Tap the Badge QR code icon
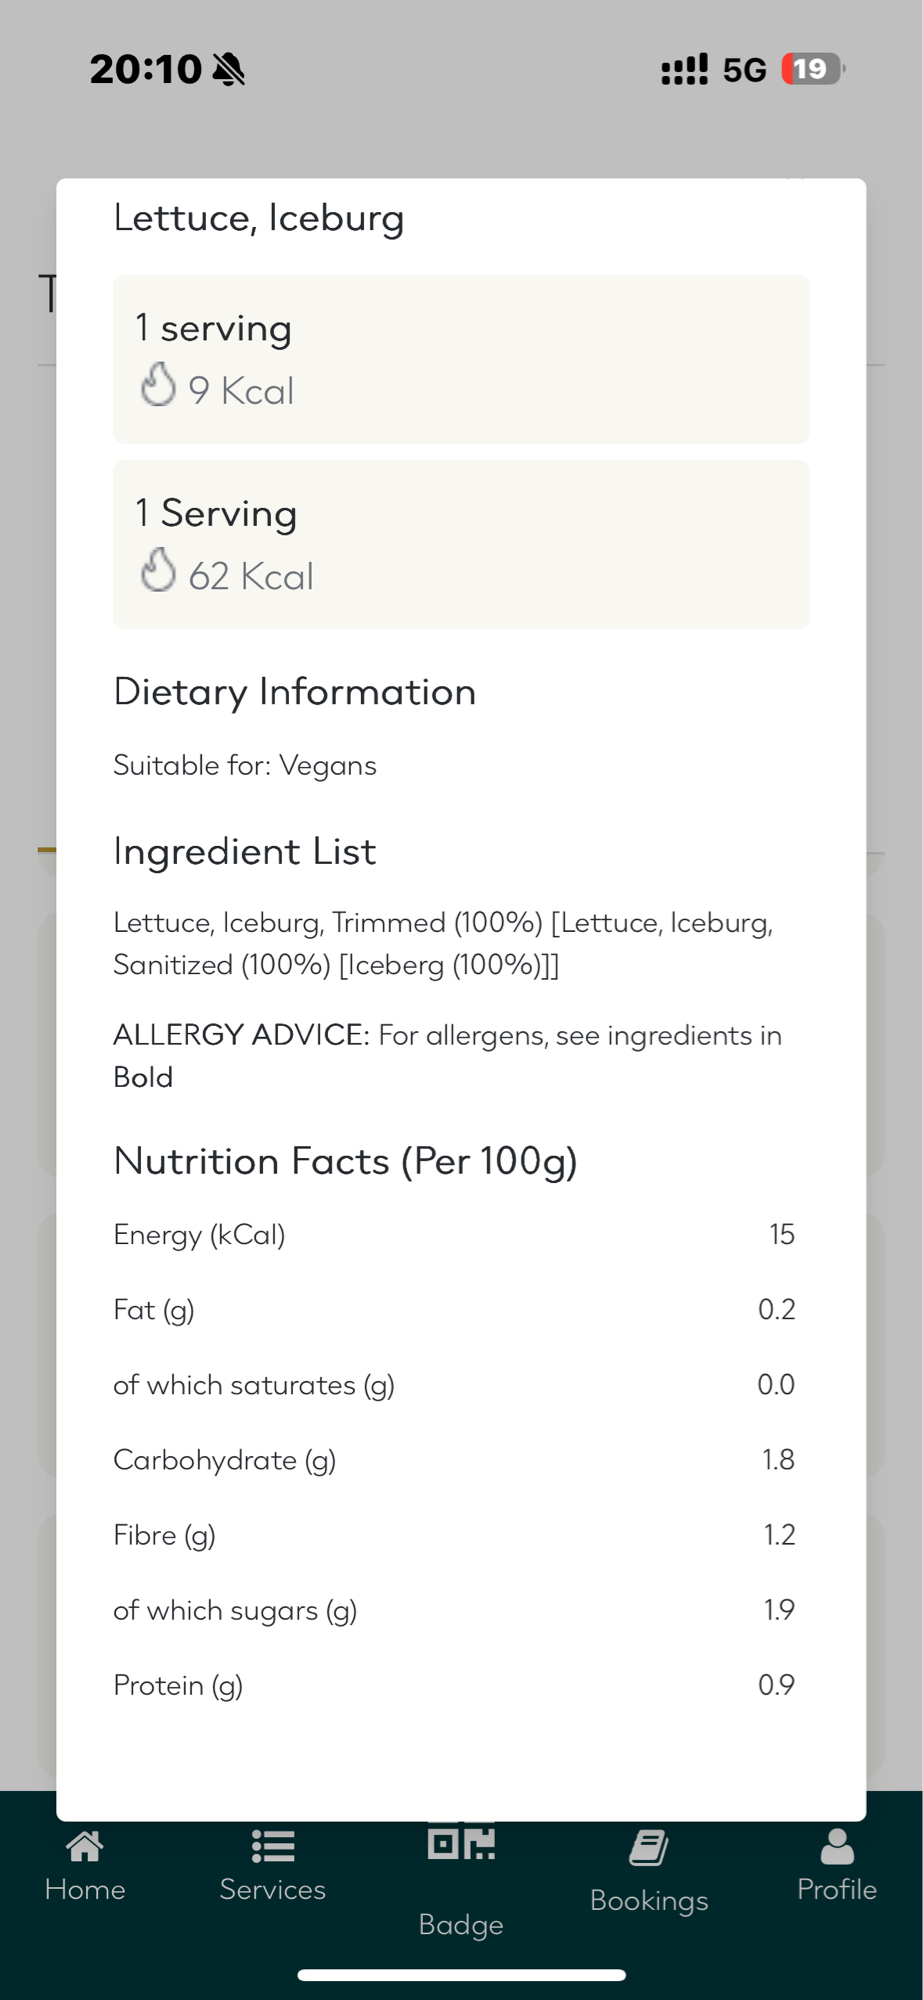This screenshot has width=923, height=2000. (461, 1842)
